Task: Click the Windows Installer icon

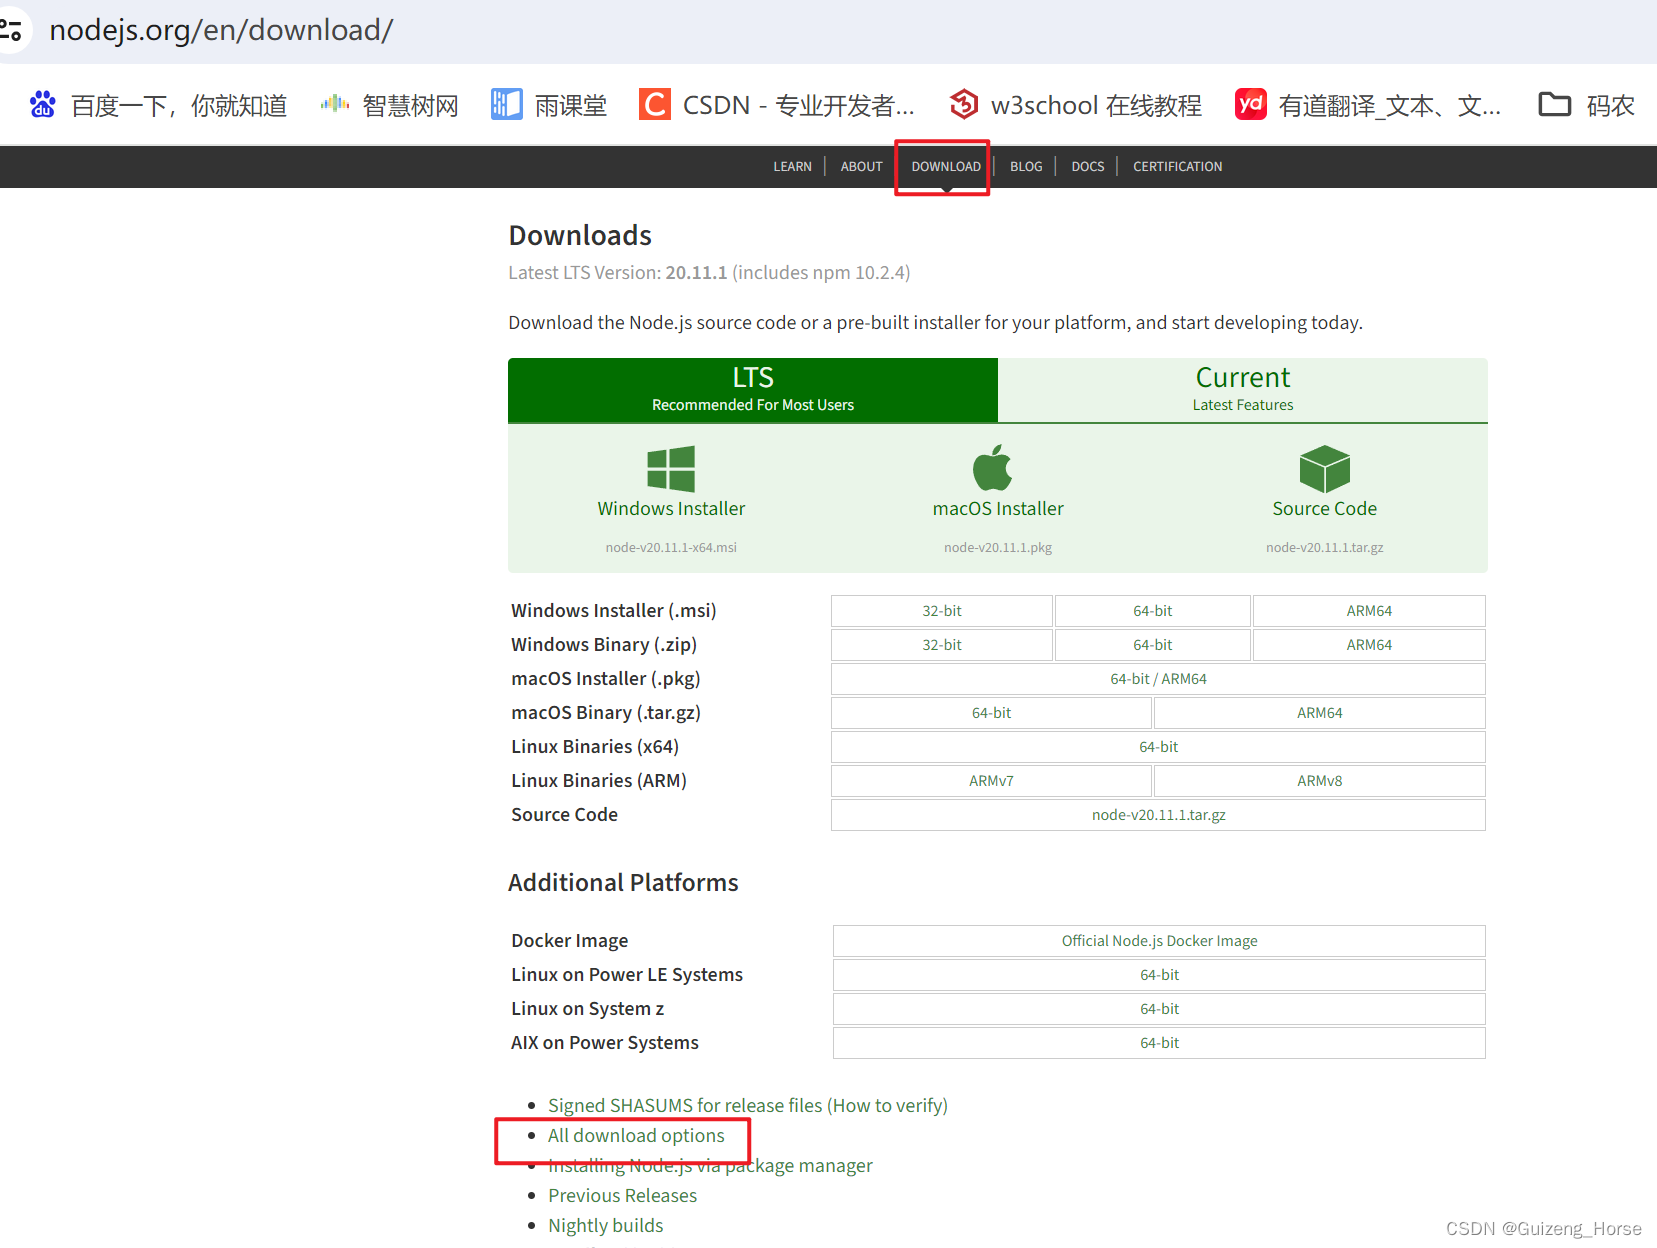Action: [x=670, y=469]
